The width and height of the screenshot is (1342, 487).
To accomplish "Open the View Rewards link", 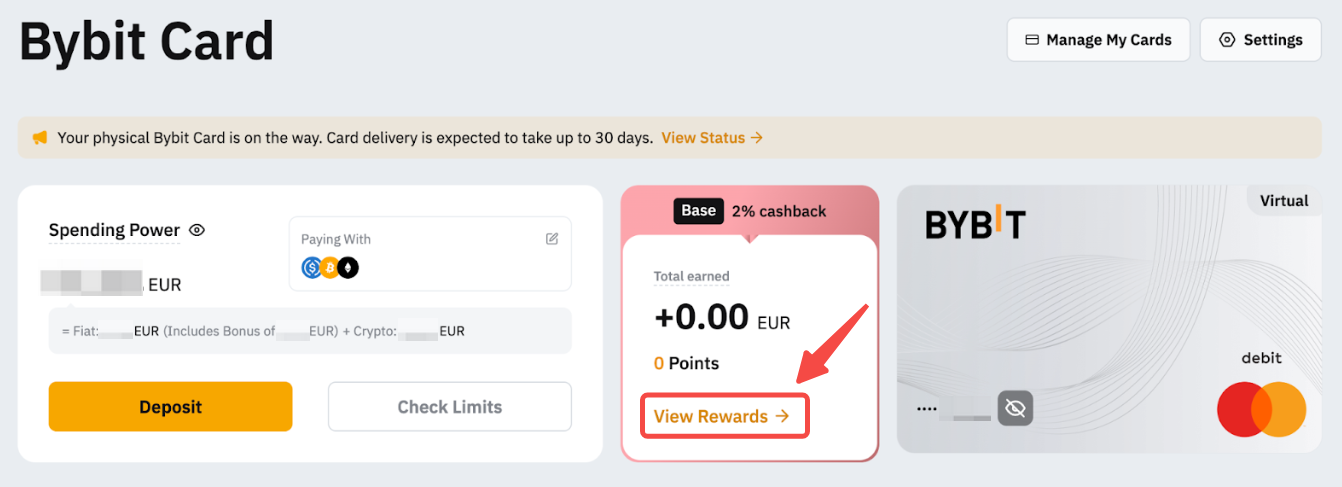I will point(722,416).
